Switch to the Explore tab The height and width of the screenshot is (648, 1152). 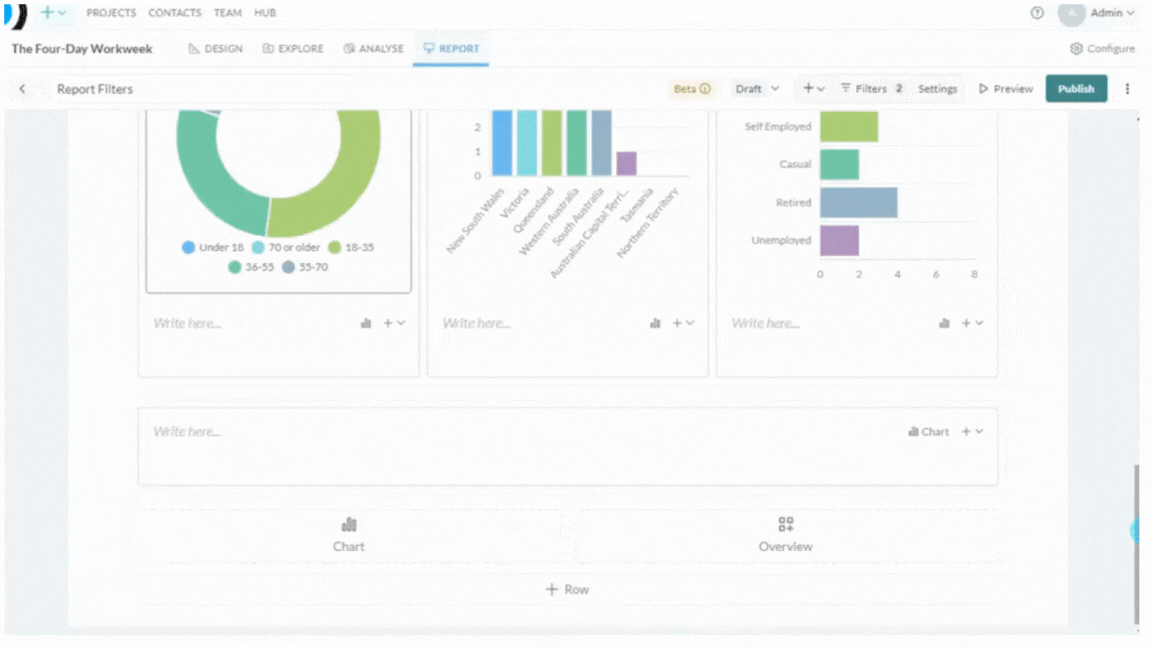coord(293,48)
